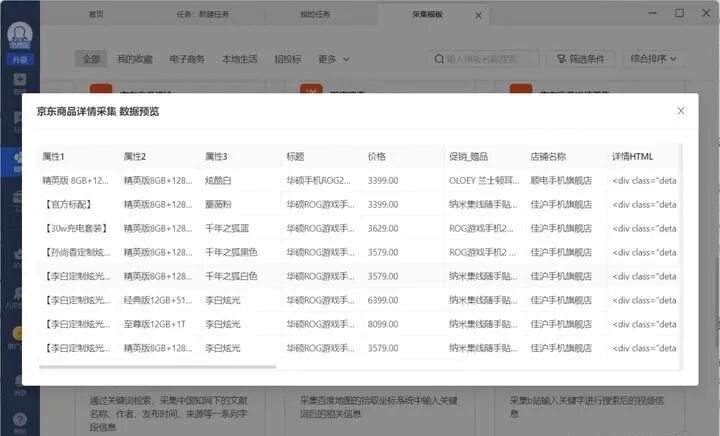
Task: Click the 筛选条件 filter button
Action: click(x=580, y=59)
